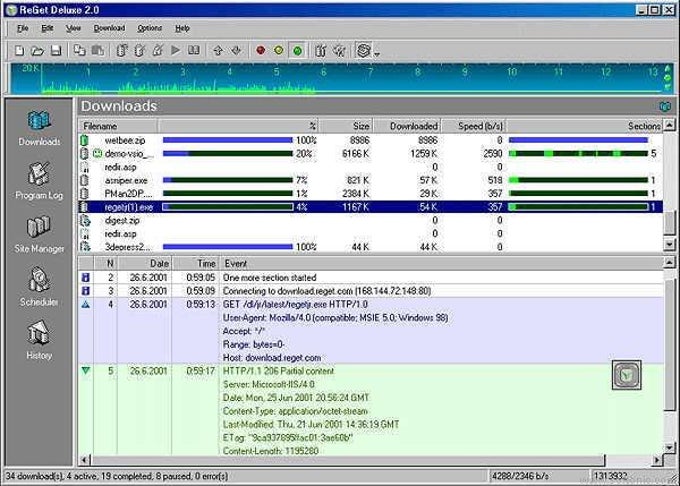Expand the dropdown arrow at toolbar's end

376,52
